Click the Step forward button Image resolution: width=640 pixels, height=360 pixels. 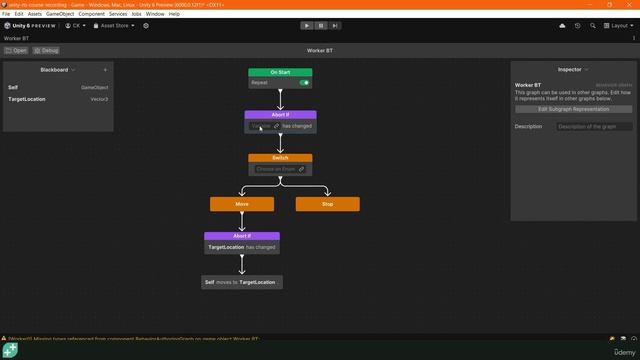335,26
